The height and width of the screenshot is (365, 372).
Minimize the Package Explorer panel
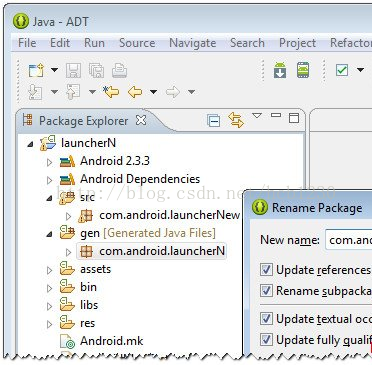coord(276,115)
